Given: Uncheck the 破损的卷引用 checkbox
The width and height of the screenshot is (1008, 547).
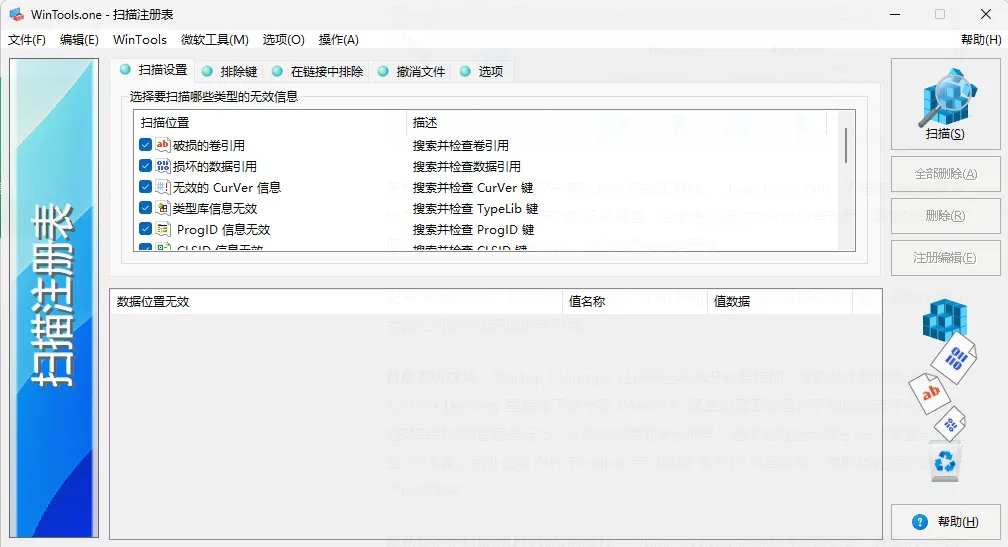Looking at the screenshot, I should (x=145, y=145).
